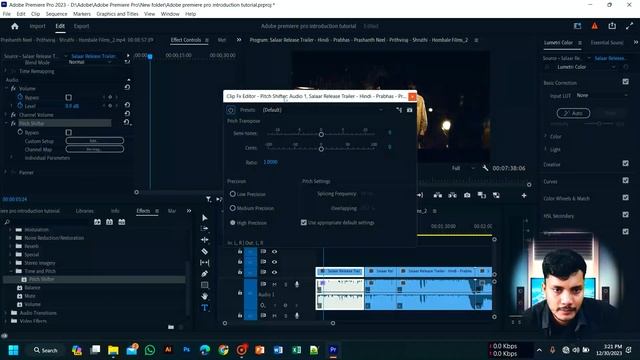Select Low Precision radio button
640x360 pixels.
coord(233,194)
